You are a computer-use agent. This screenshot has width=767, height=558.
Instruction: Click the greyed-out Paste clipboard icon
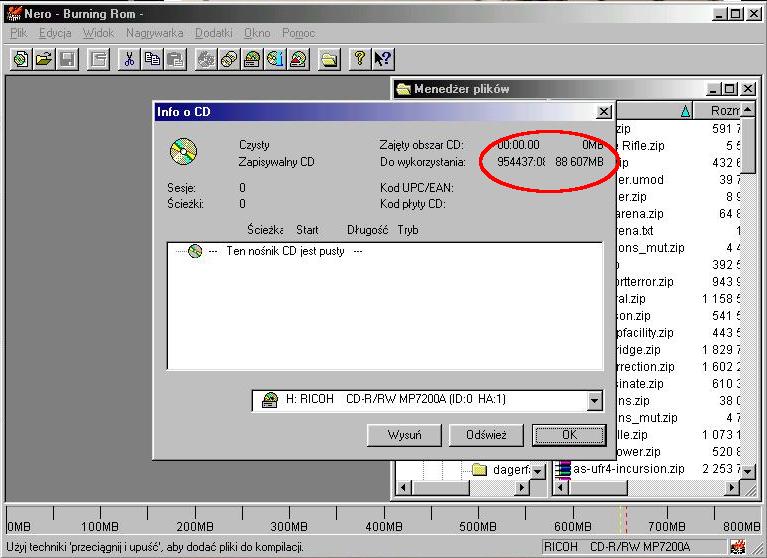(175, 60)
